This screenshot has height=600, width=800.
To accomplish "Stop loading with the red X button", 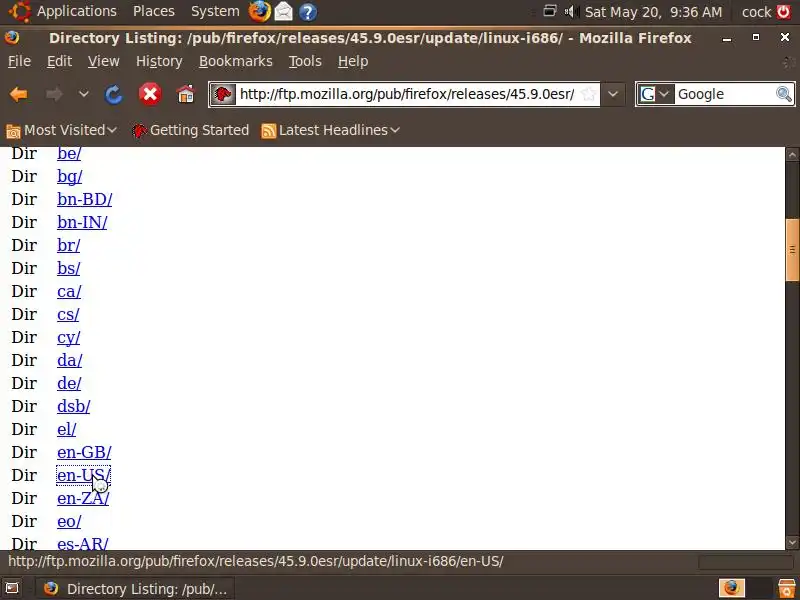I will [x=150, y=94].
